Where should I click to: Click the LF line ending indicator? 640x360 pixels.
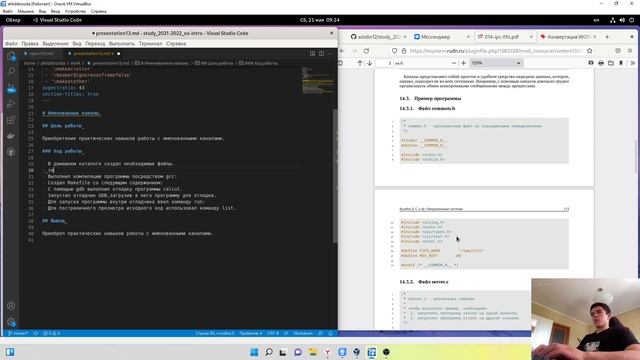[286, 333]
